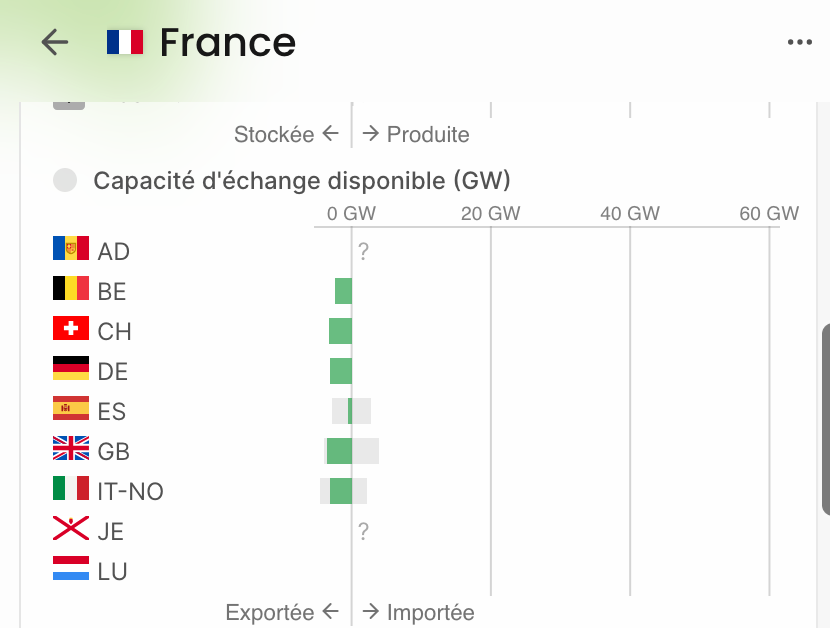This screenshot has height=628, width=830.
Task: Click the green export bar for DE
Action: click(x=341, y=371)
